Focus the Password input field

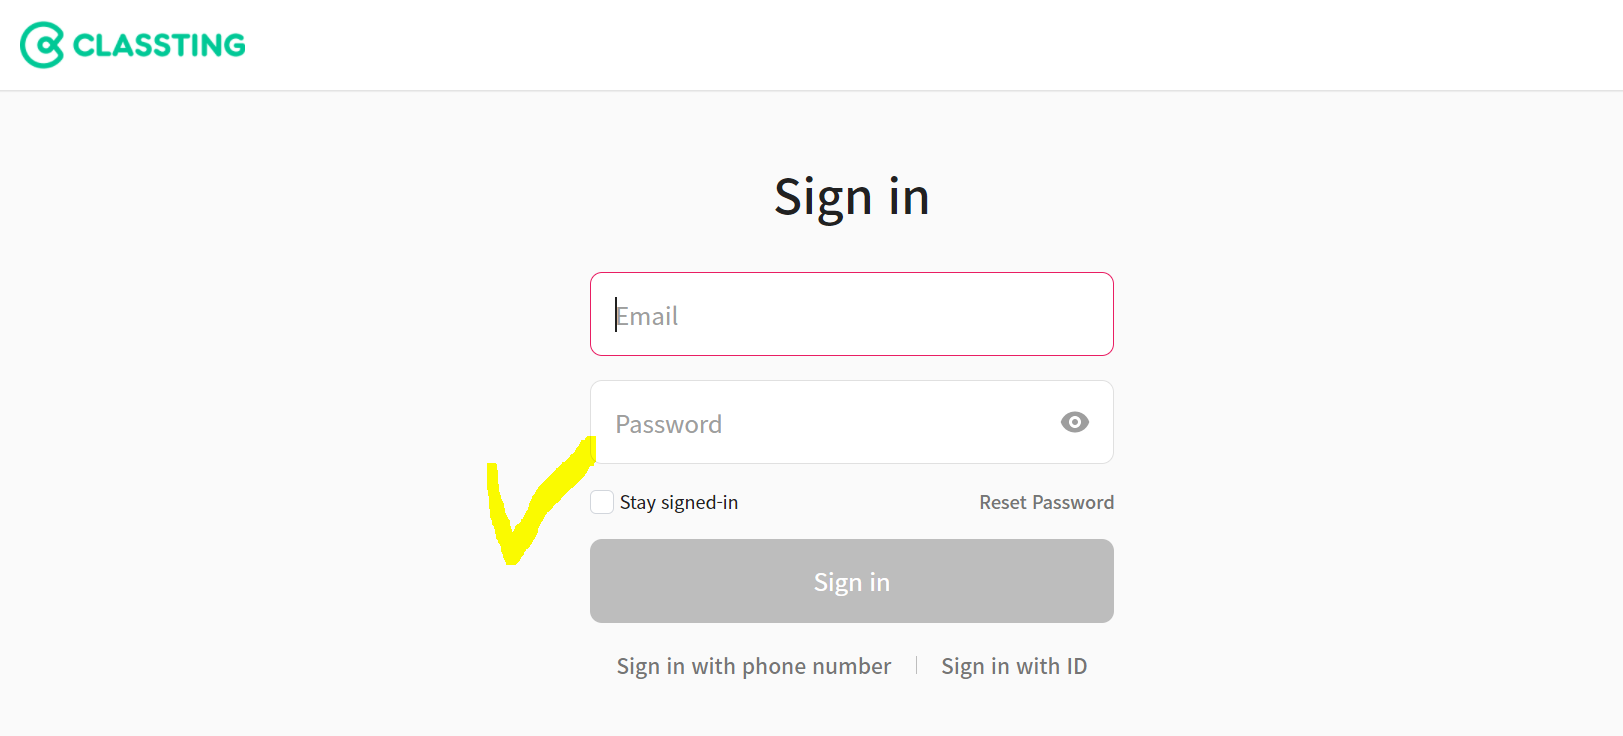[x=852, y=422]
